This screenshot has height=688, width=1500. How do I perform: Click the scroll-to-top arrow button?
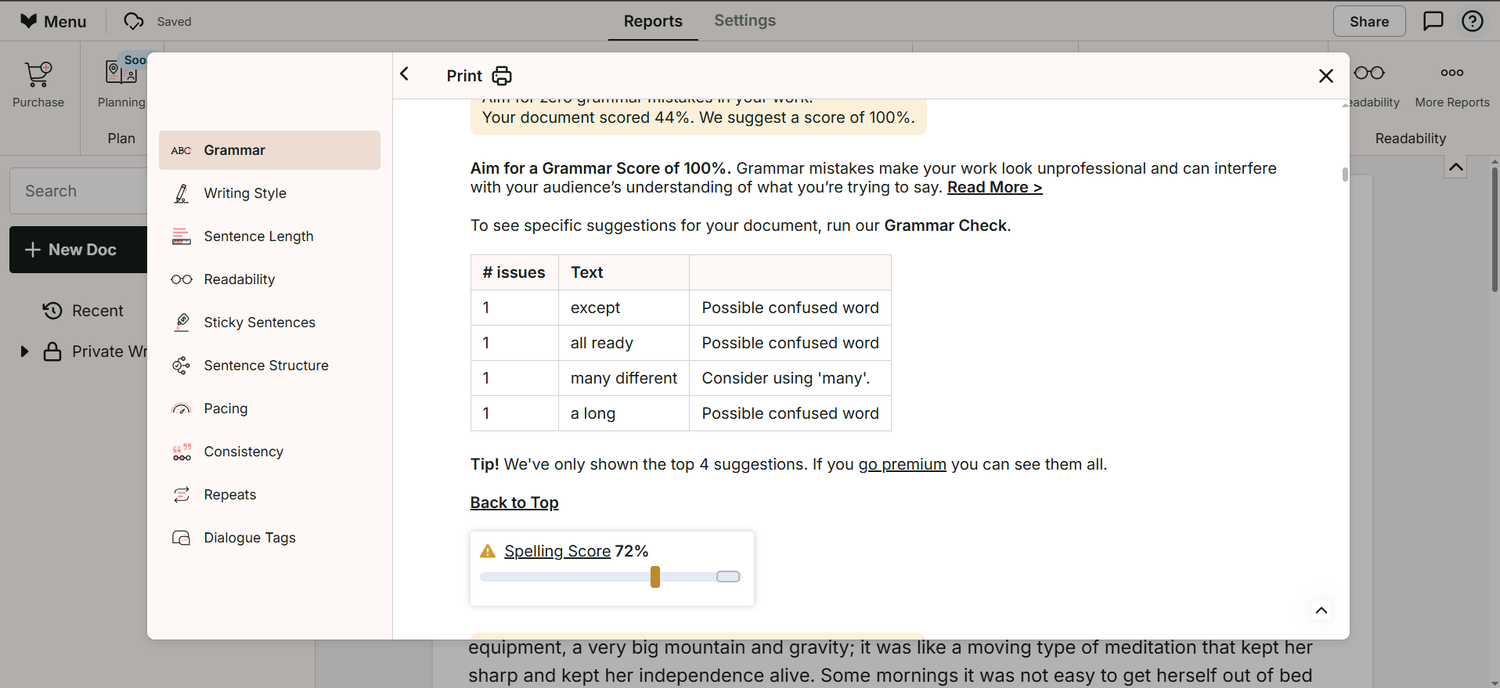(x=1321, y=610)
